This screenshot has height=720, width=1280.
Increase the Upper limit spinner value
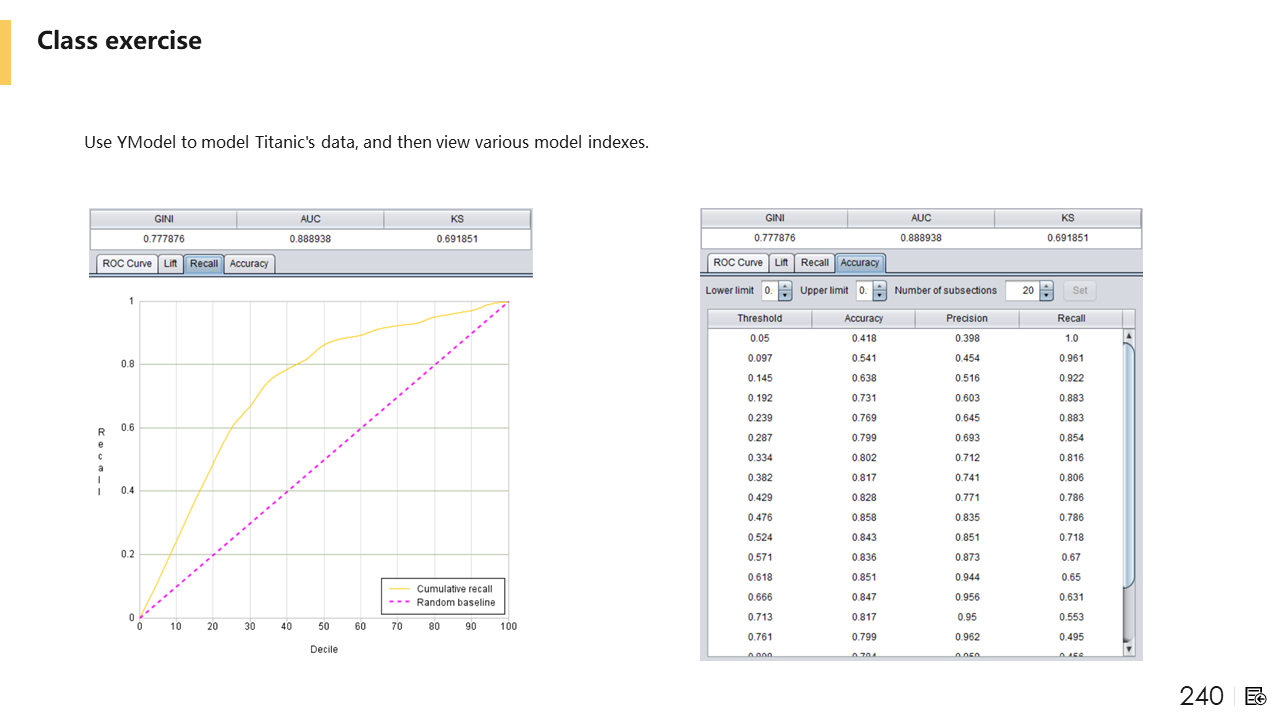tap(880, 286)
